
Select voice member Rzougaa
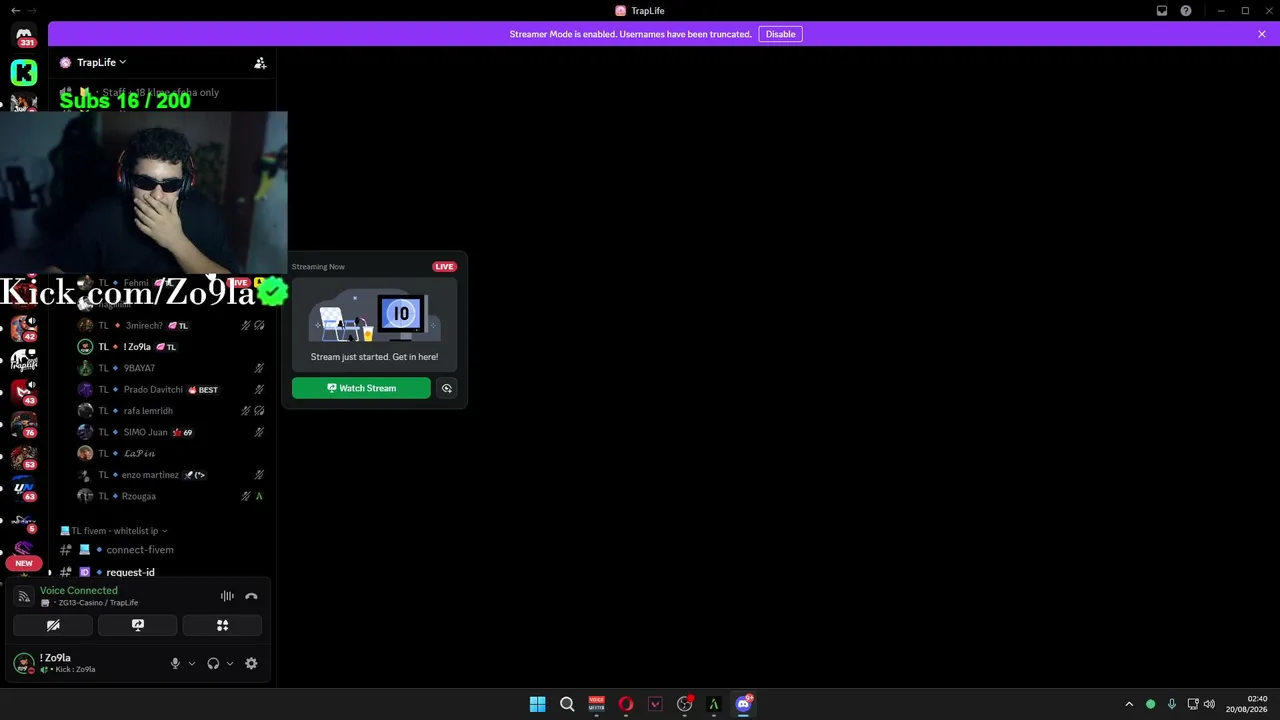(x=170, y=496)
